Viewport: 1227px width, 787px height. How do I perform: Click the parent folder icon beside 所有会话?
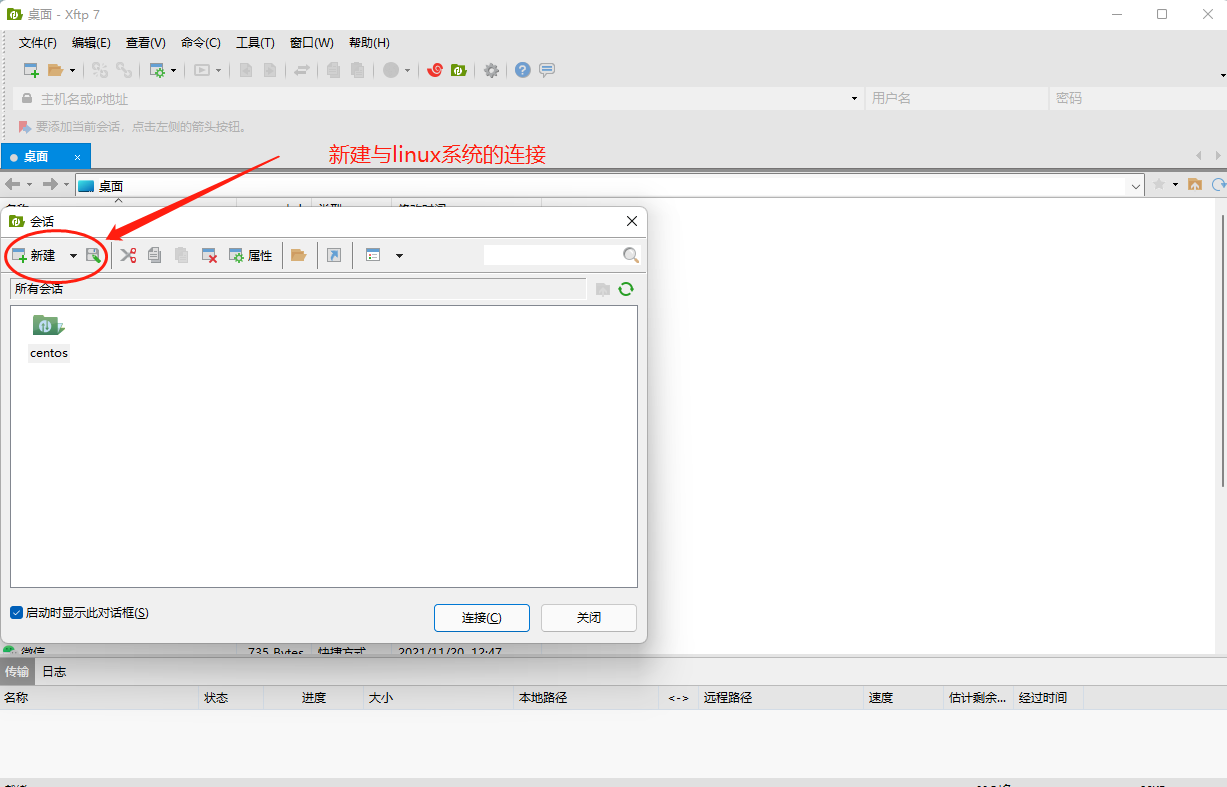(603, 289)
